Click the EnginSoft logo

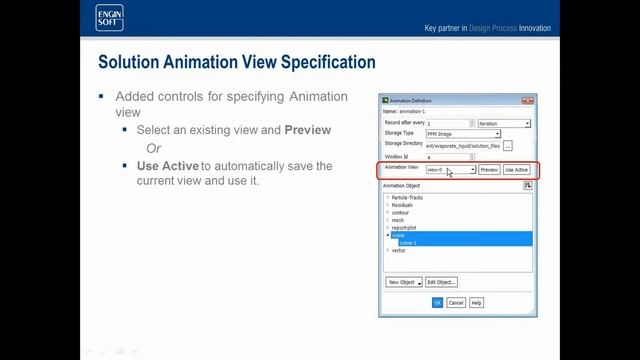pos(109,18)
